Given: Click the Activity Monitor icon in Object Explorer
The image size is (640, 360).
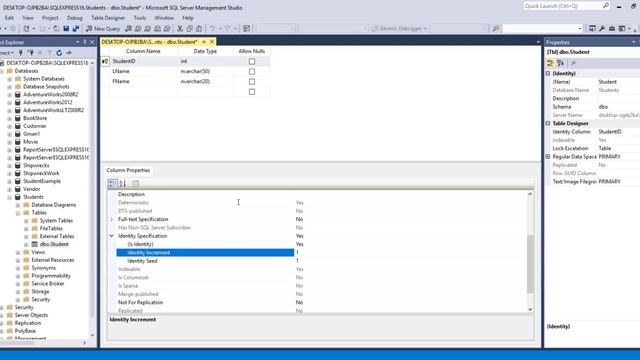Looking at the screenshot, I should tap(69, 53).
